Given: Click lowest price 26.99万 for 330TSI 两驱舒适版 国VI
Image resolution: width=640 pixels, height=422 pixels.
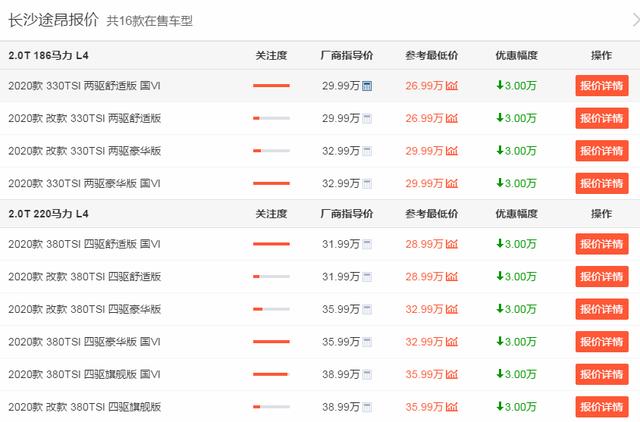Looking at the screenshot, I should [424, 86].
